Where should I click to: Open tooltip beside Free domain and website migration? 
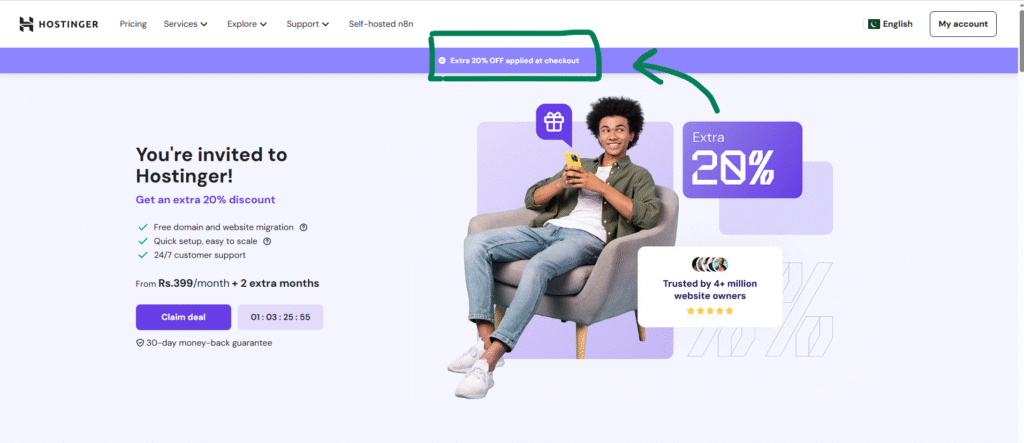(303, 227)
